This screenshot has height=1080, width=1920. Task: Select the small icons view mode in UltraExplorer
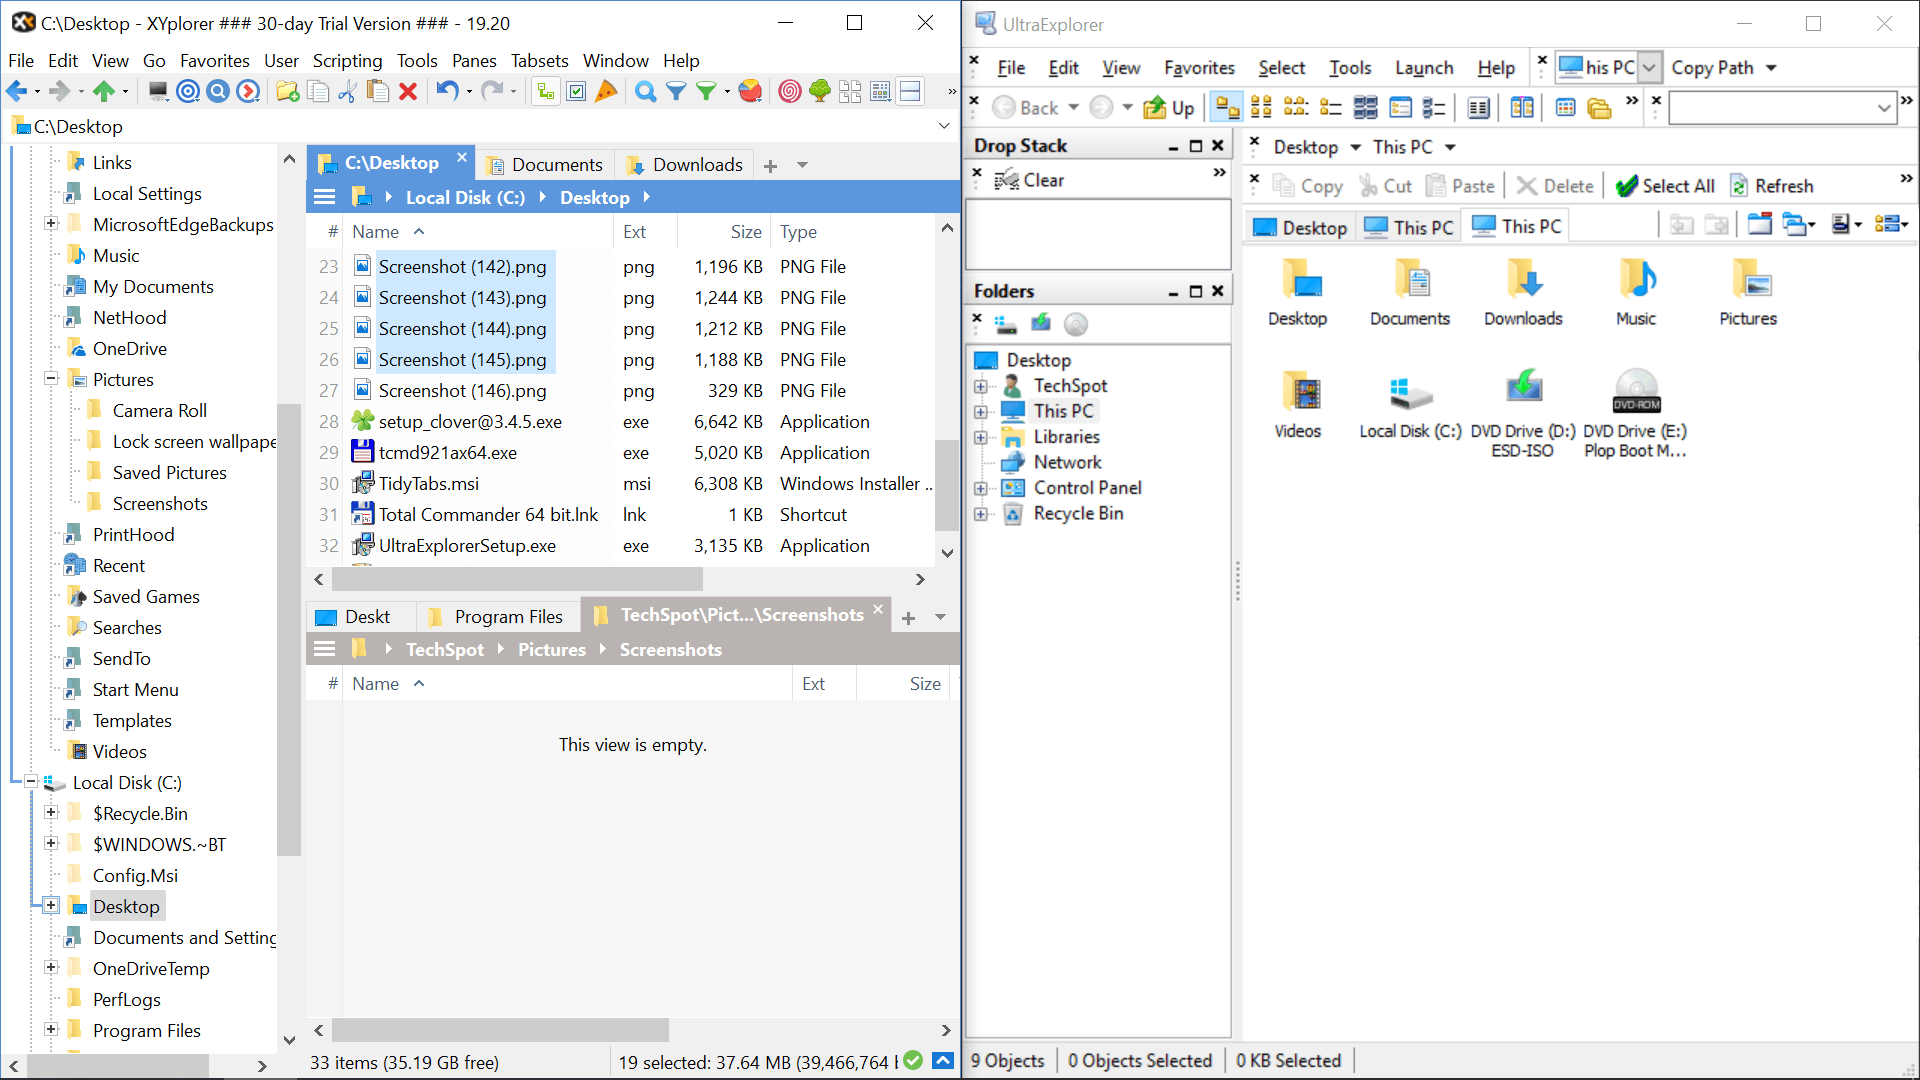(1296, 108)
